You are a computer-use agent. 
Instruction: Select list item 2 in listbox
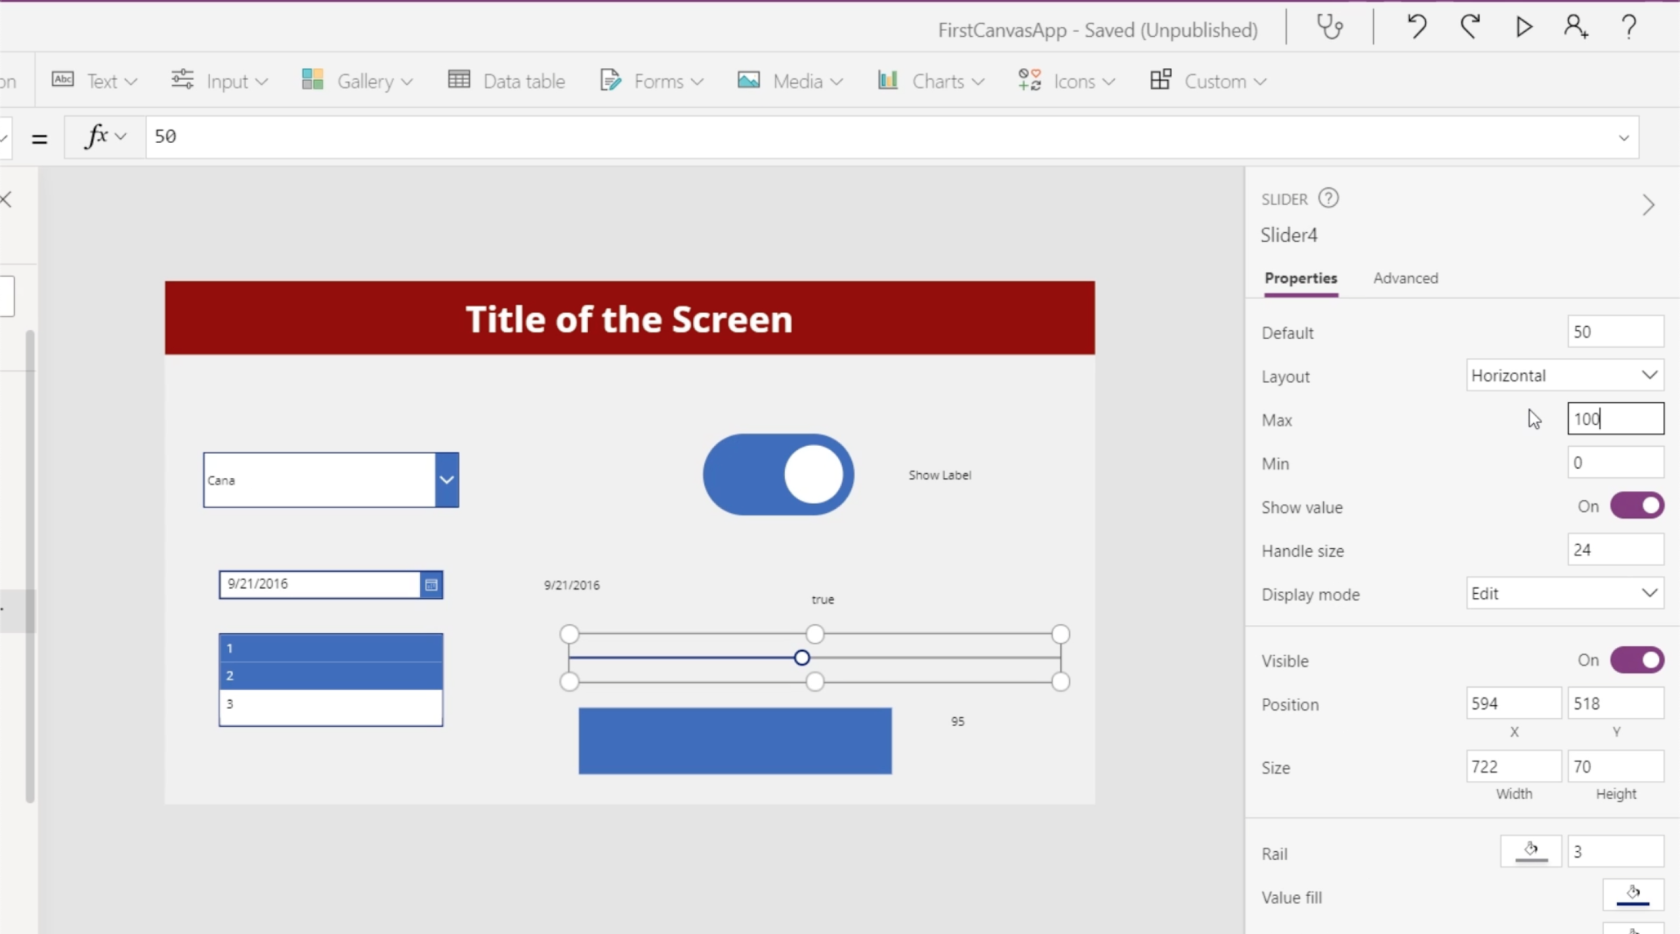(x=331, y=676)
